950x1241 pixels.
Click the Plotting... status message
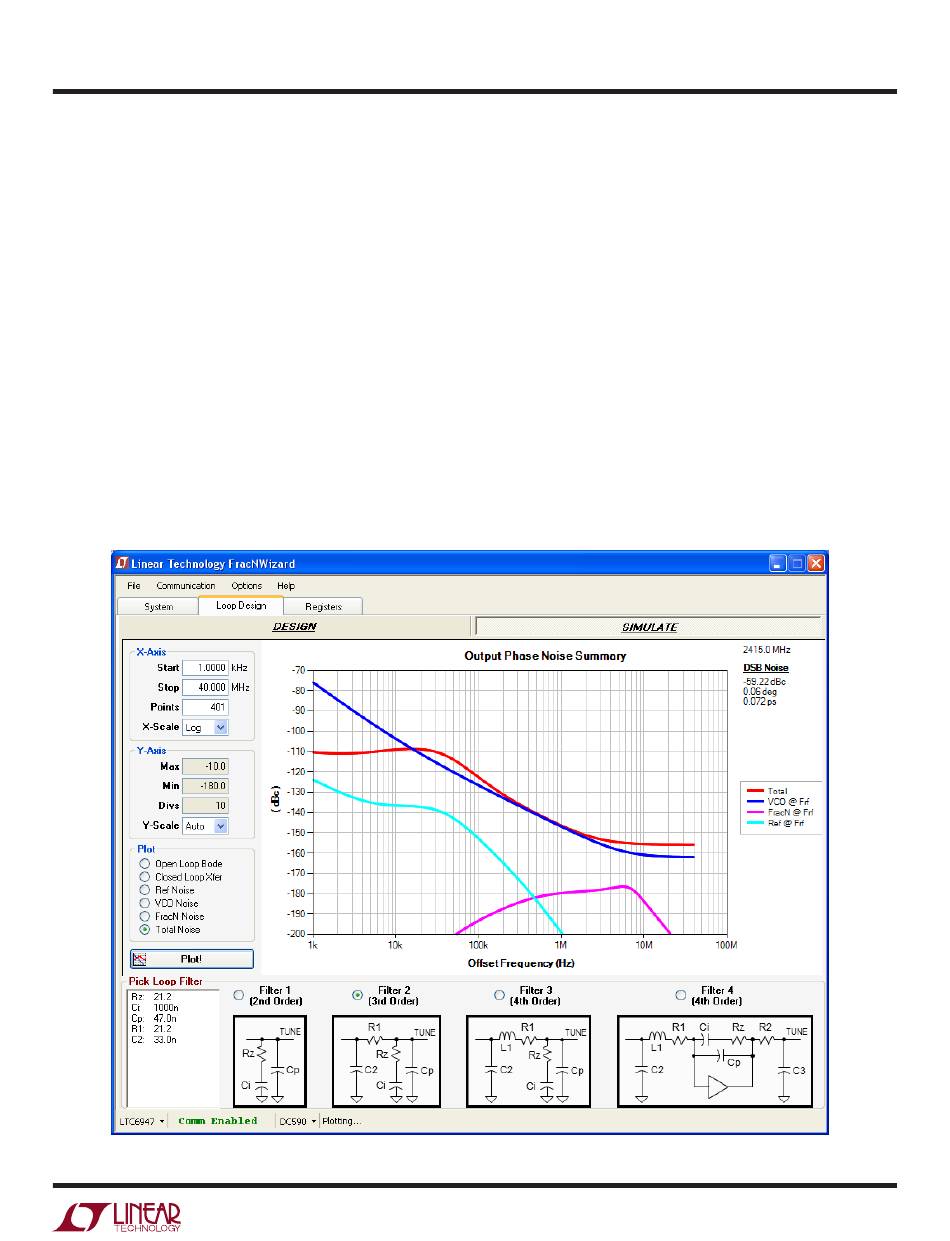(342, 1121)
